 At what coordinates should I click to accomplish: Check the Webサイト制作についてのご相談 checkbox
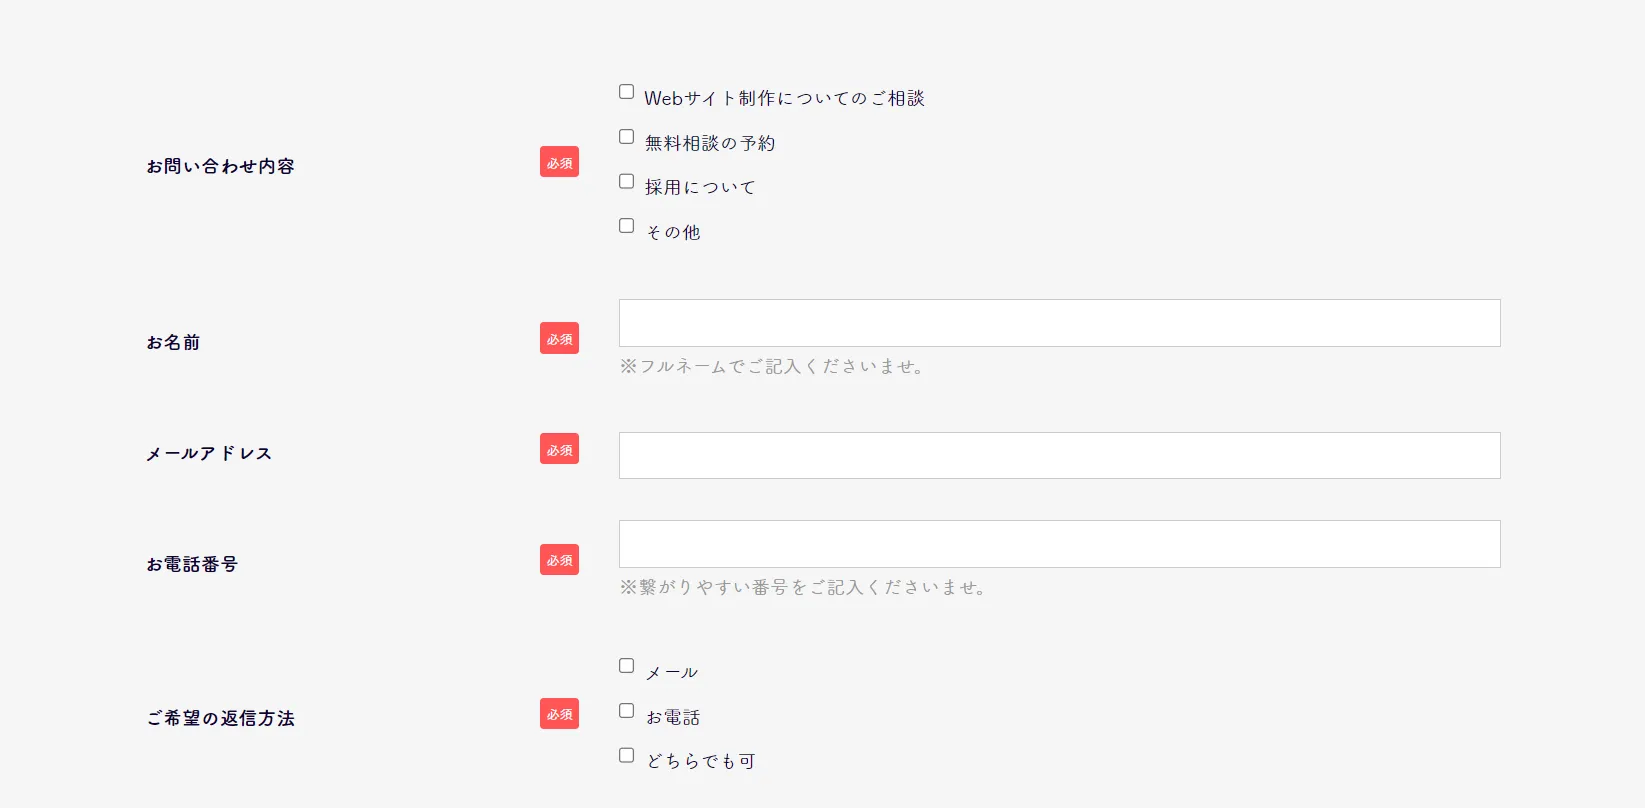click(x=625, y=91)
